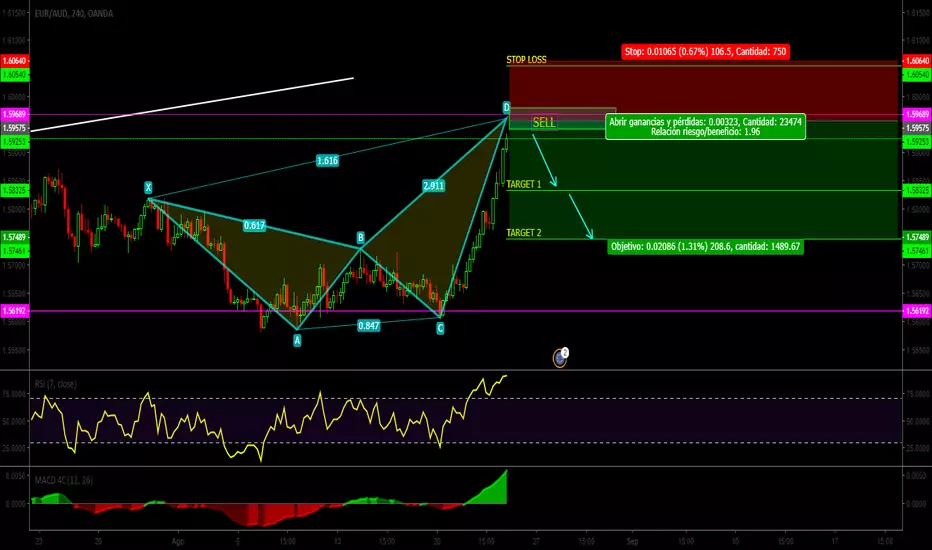This screenshot has height=550, width=932.
Task: Select the Abrir ganancias y pérdidas info box
Action: pyautogui.click(x=706, y=127)
